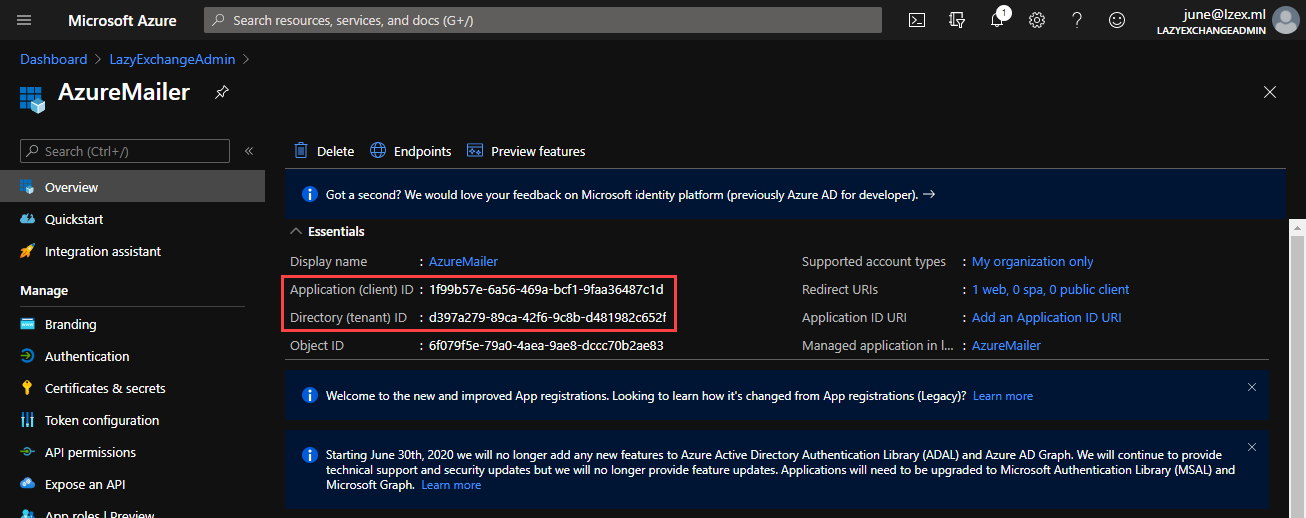Focus the top search resources box
Image resolution: width=1306 pixels, height=518 pixels.
pos(543,20)
